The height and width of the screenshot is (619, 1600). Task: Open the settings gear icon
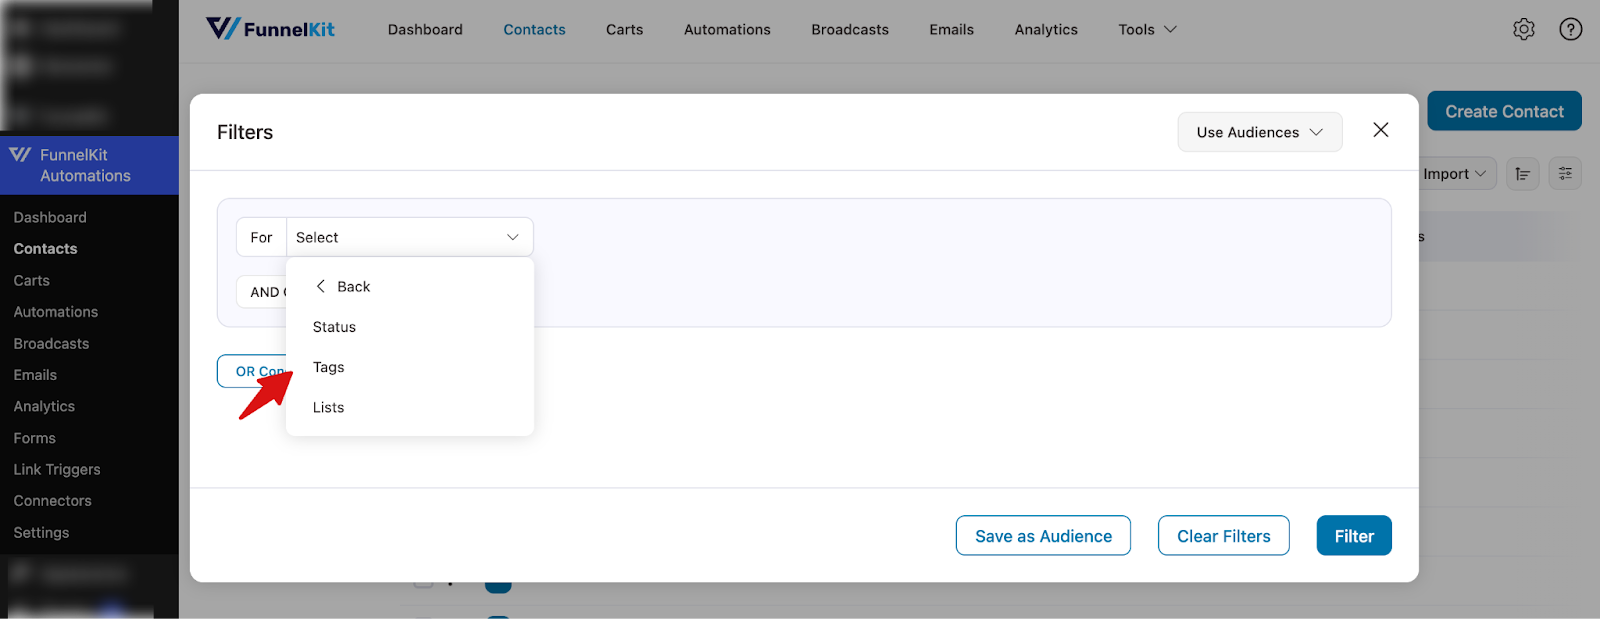[1523, 30]
